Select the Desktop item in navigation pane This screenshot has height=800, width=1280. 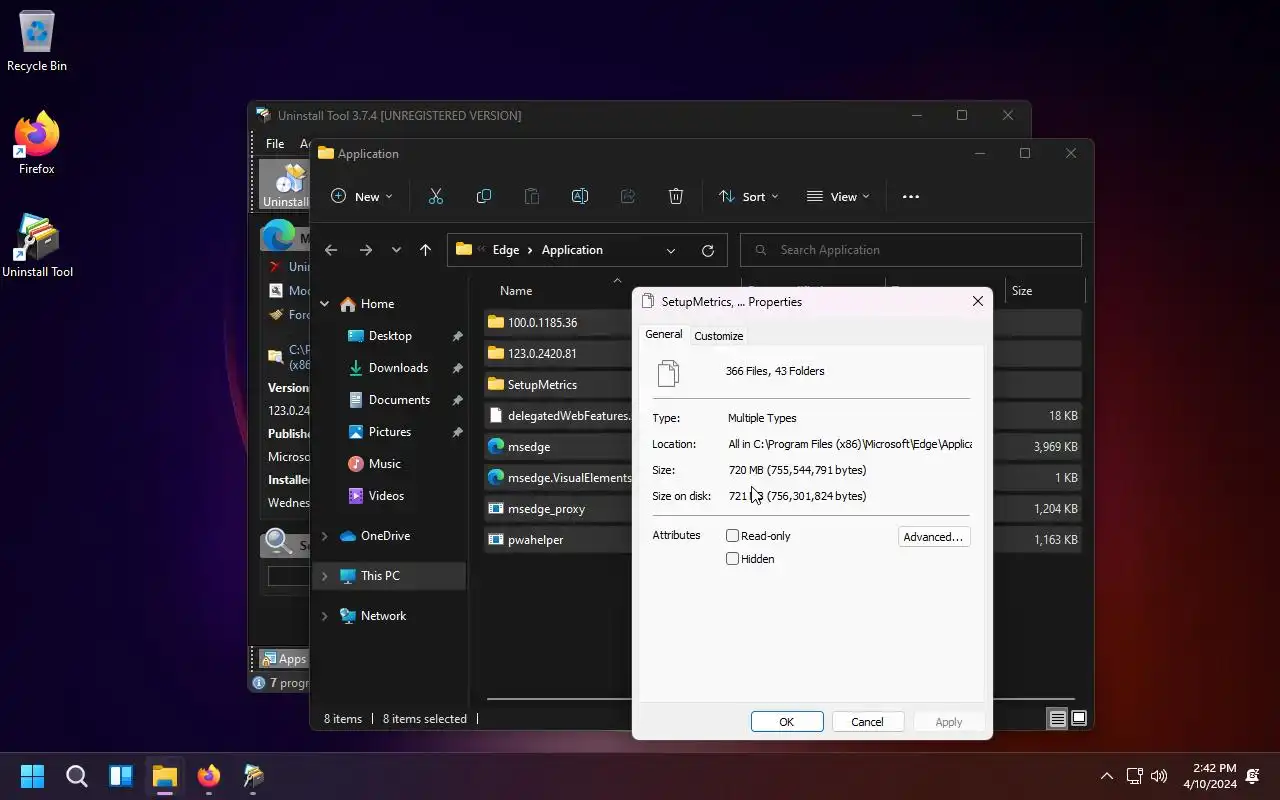click(x=390, y=336)
